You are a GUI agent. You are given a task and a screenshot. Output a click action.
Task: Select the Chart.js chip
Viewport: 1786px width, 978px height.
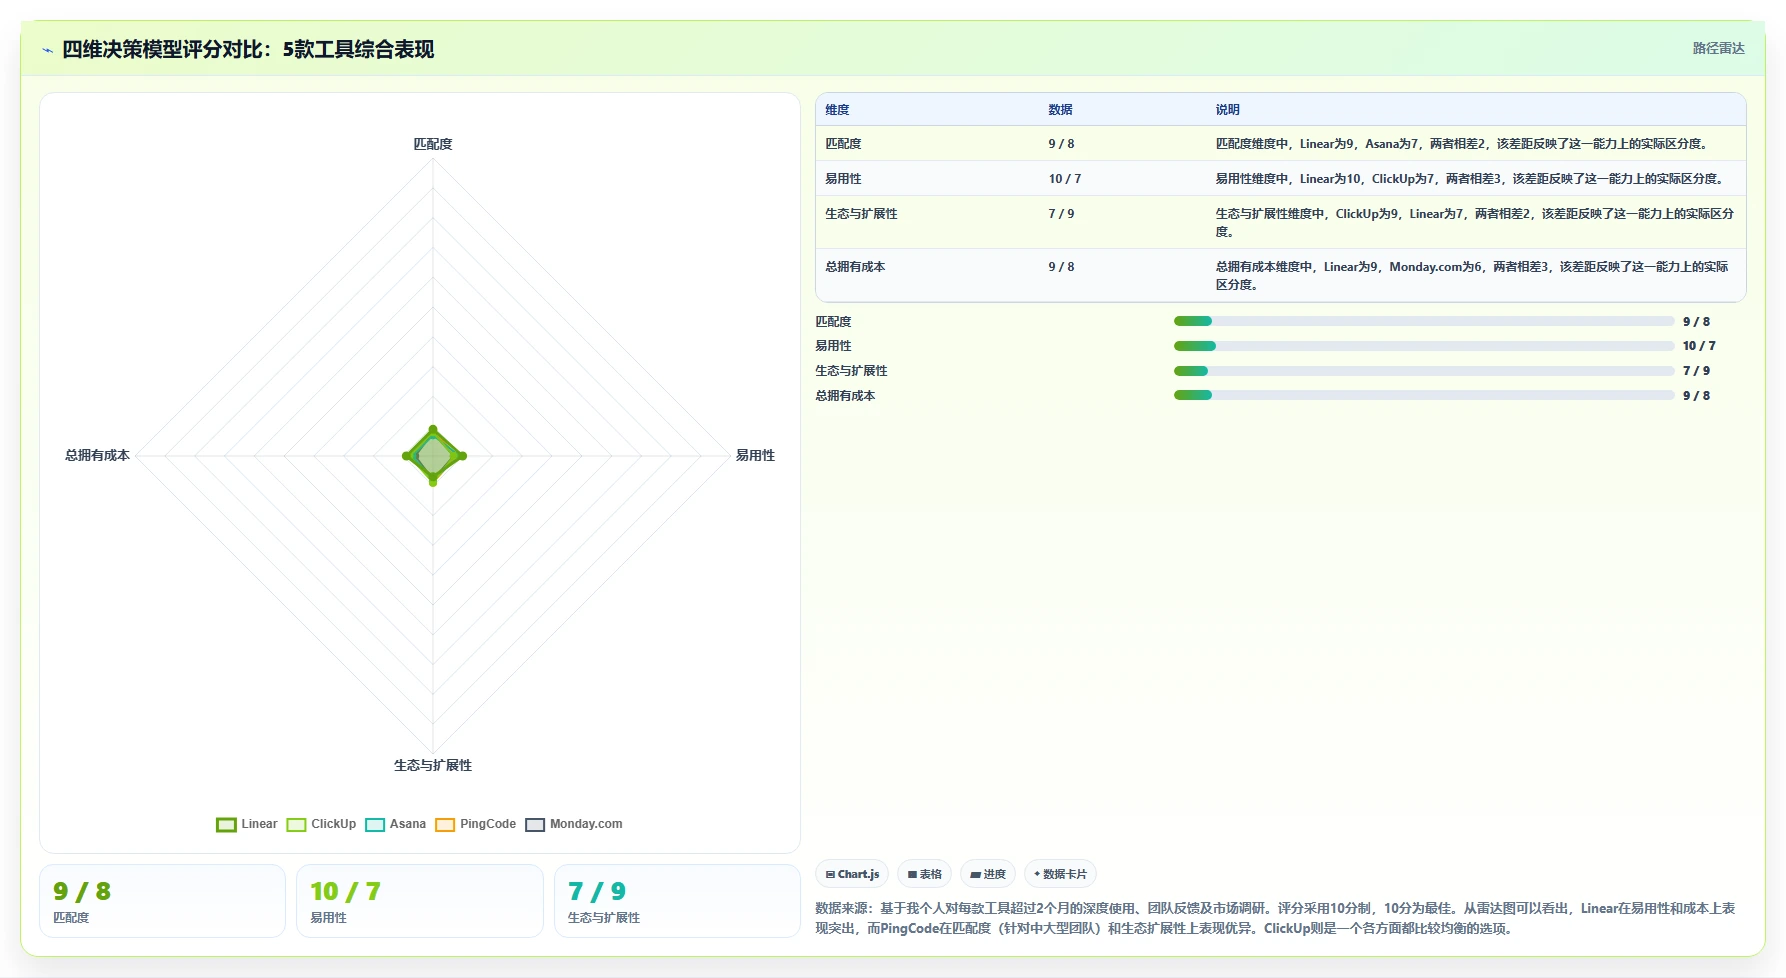click(x=852, y=874)
